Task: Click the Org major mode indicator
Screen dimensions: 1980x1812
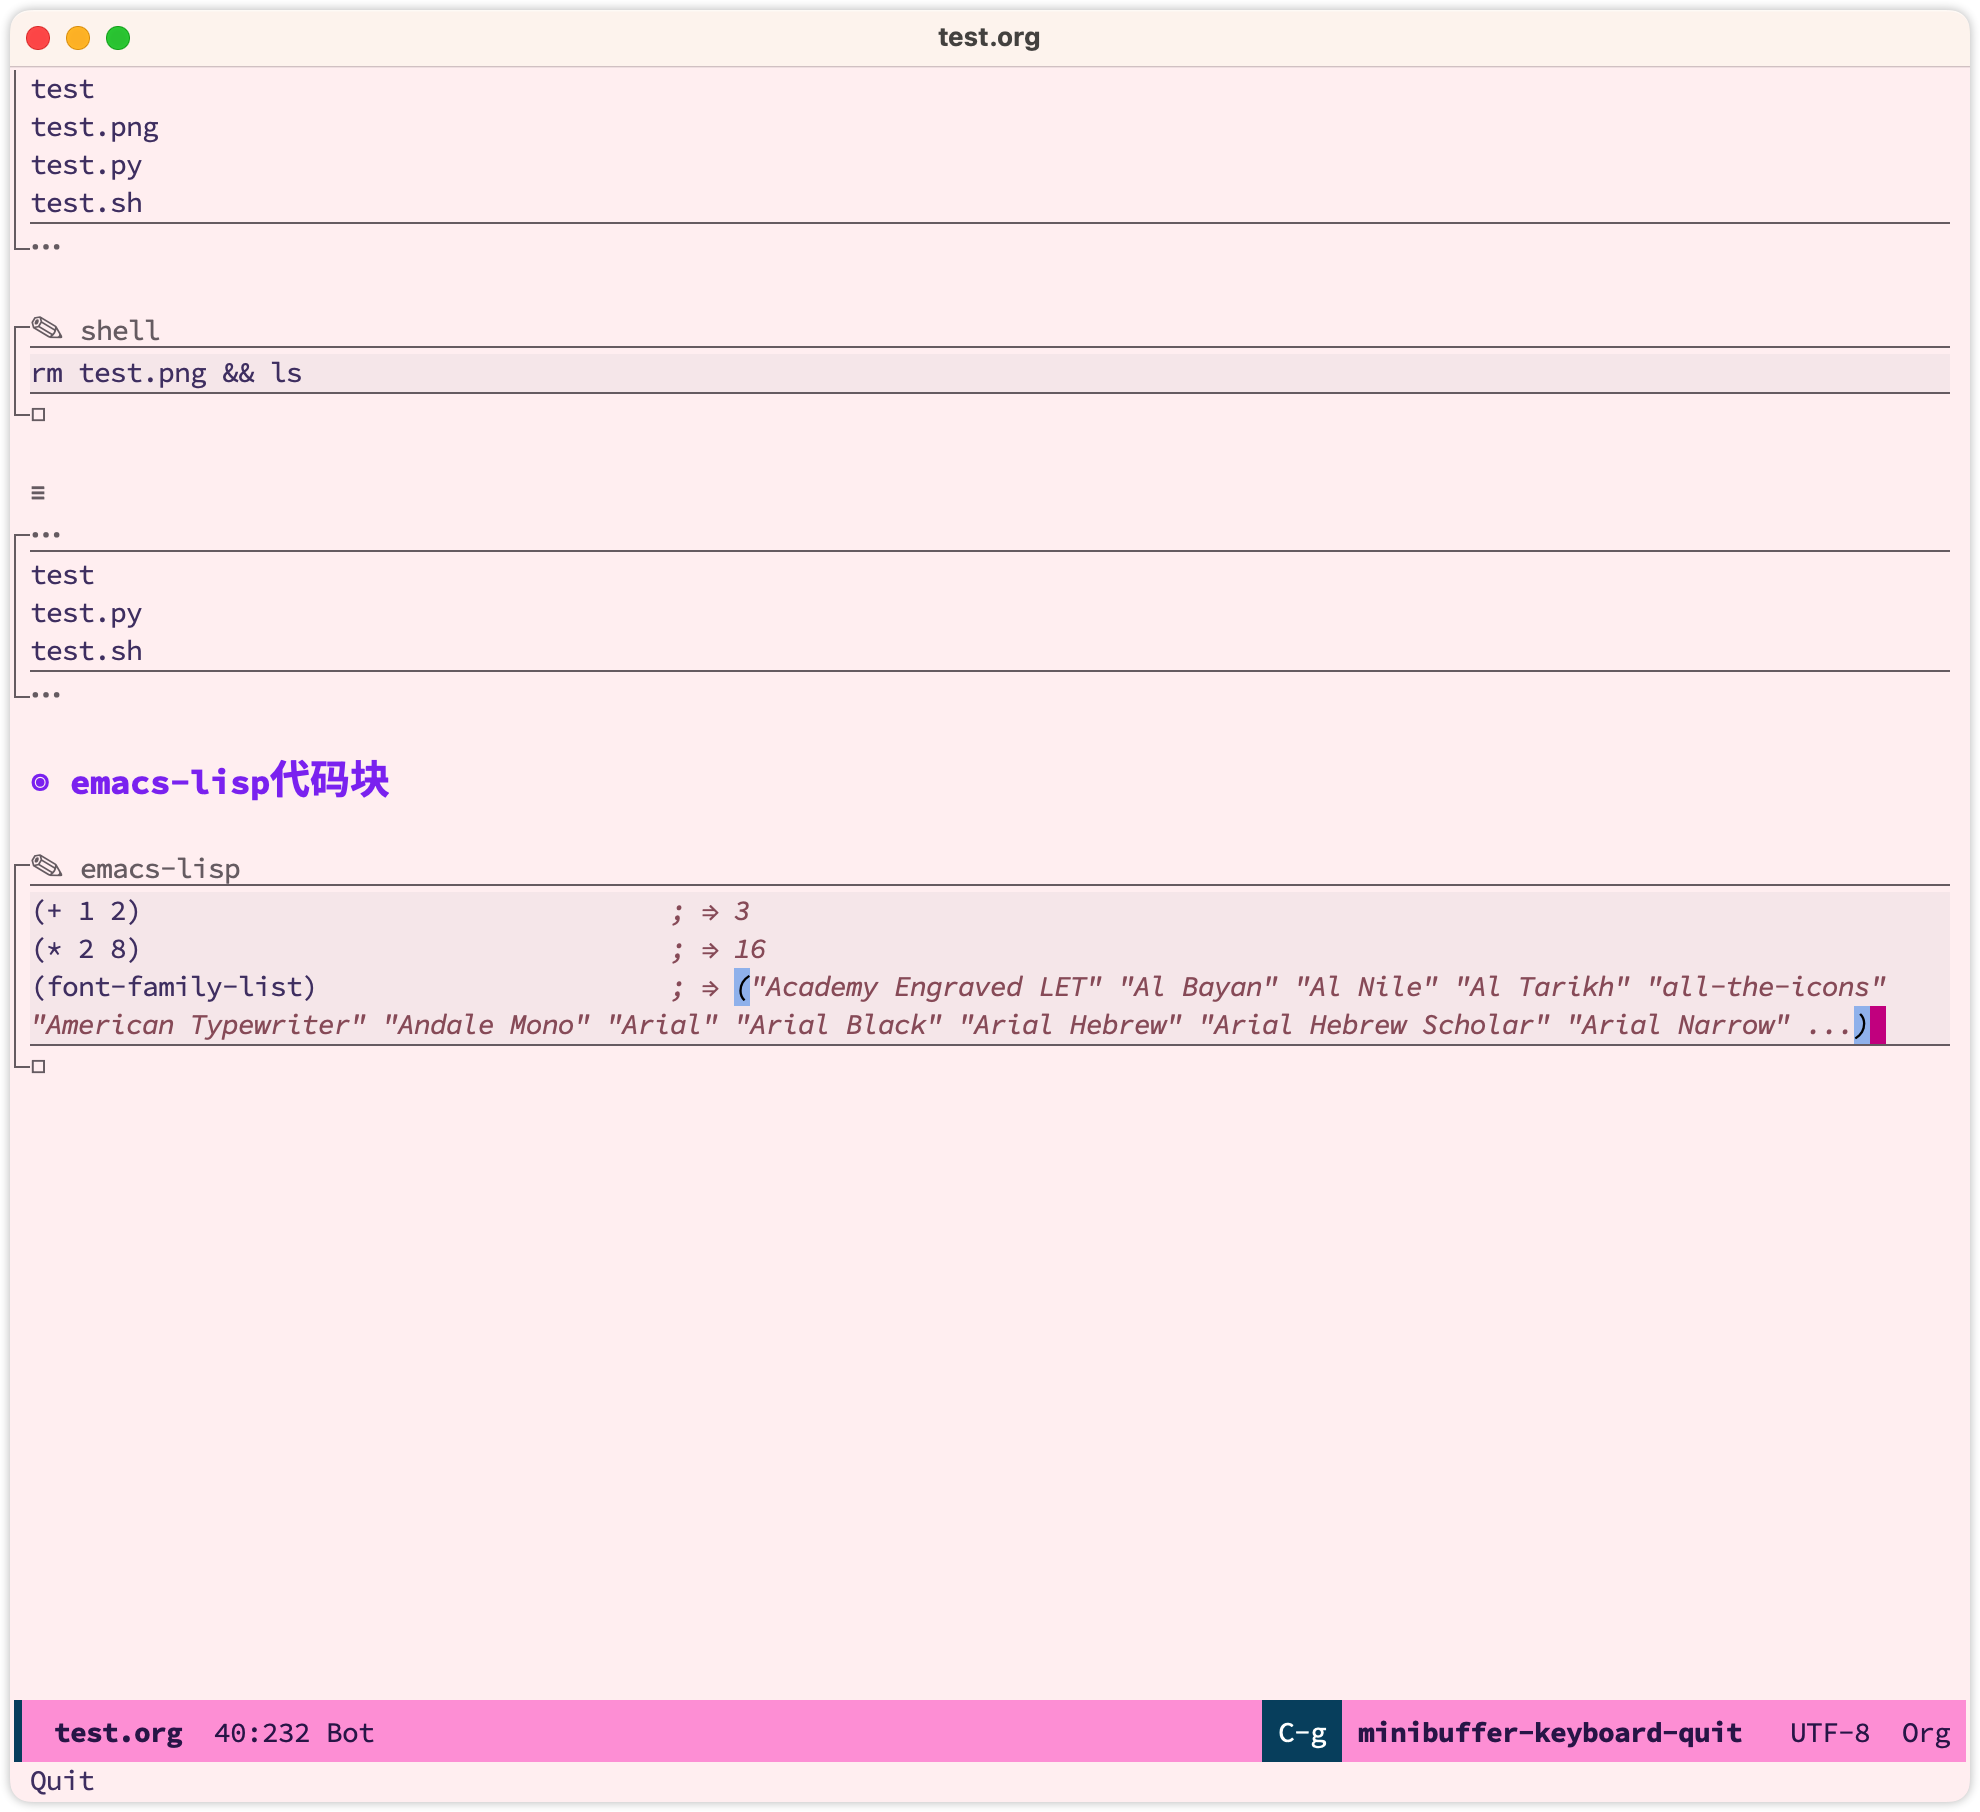Action: pyautogui.click(x=1926, y=1733)
